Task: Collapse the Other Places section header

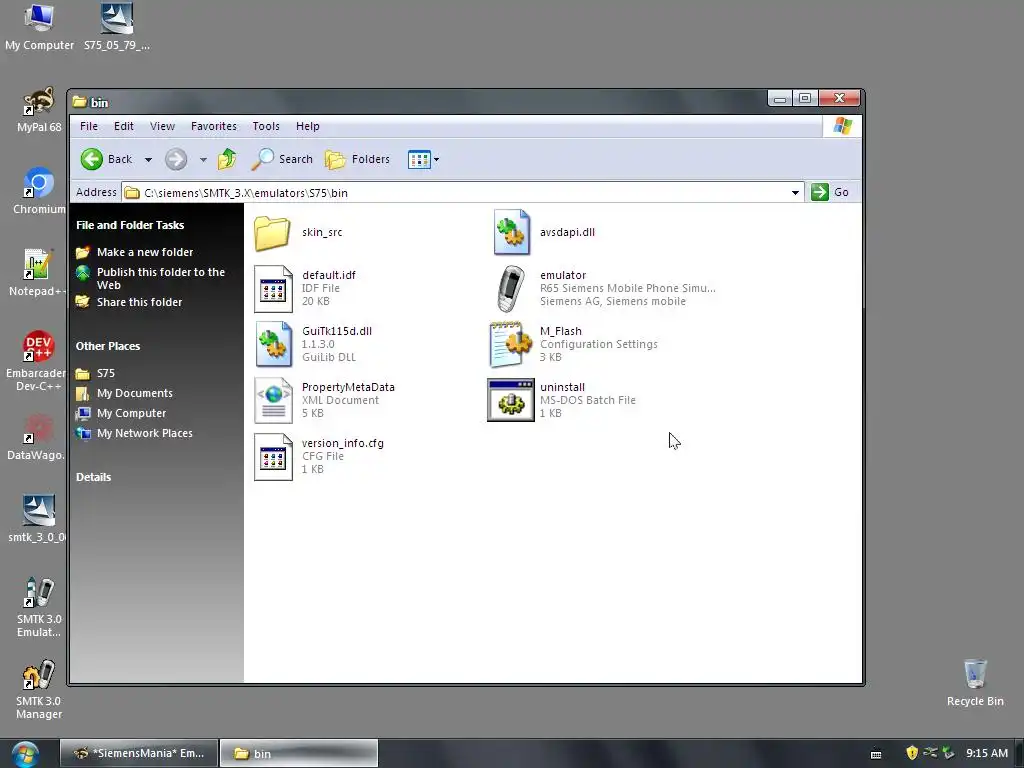Action: [108, 346]
